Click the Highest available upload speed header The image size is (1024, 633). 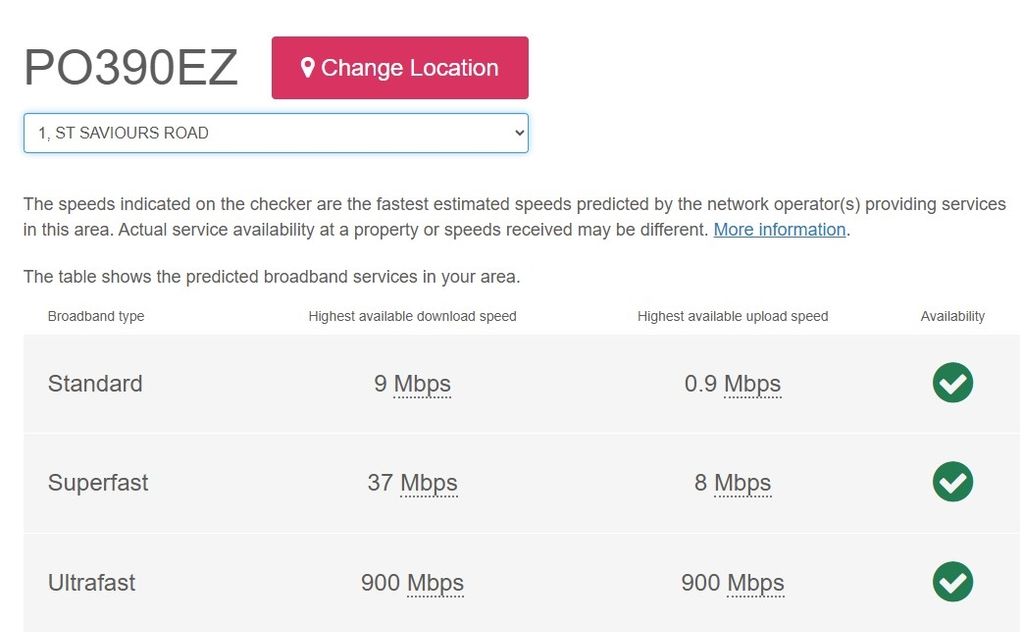[732, 317]
